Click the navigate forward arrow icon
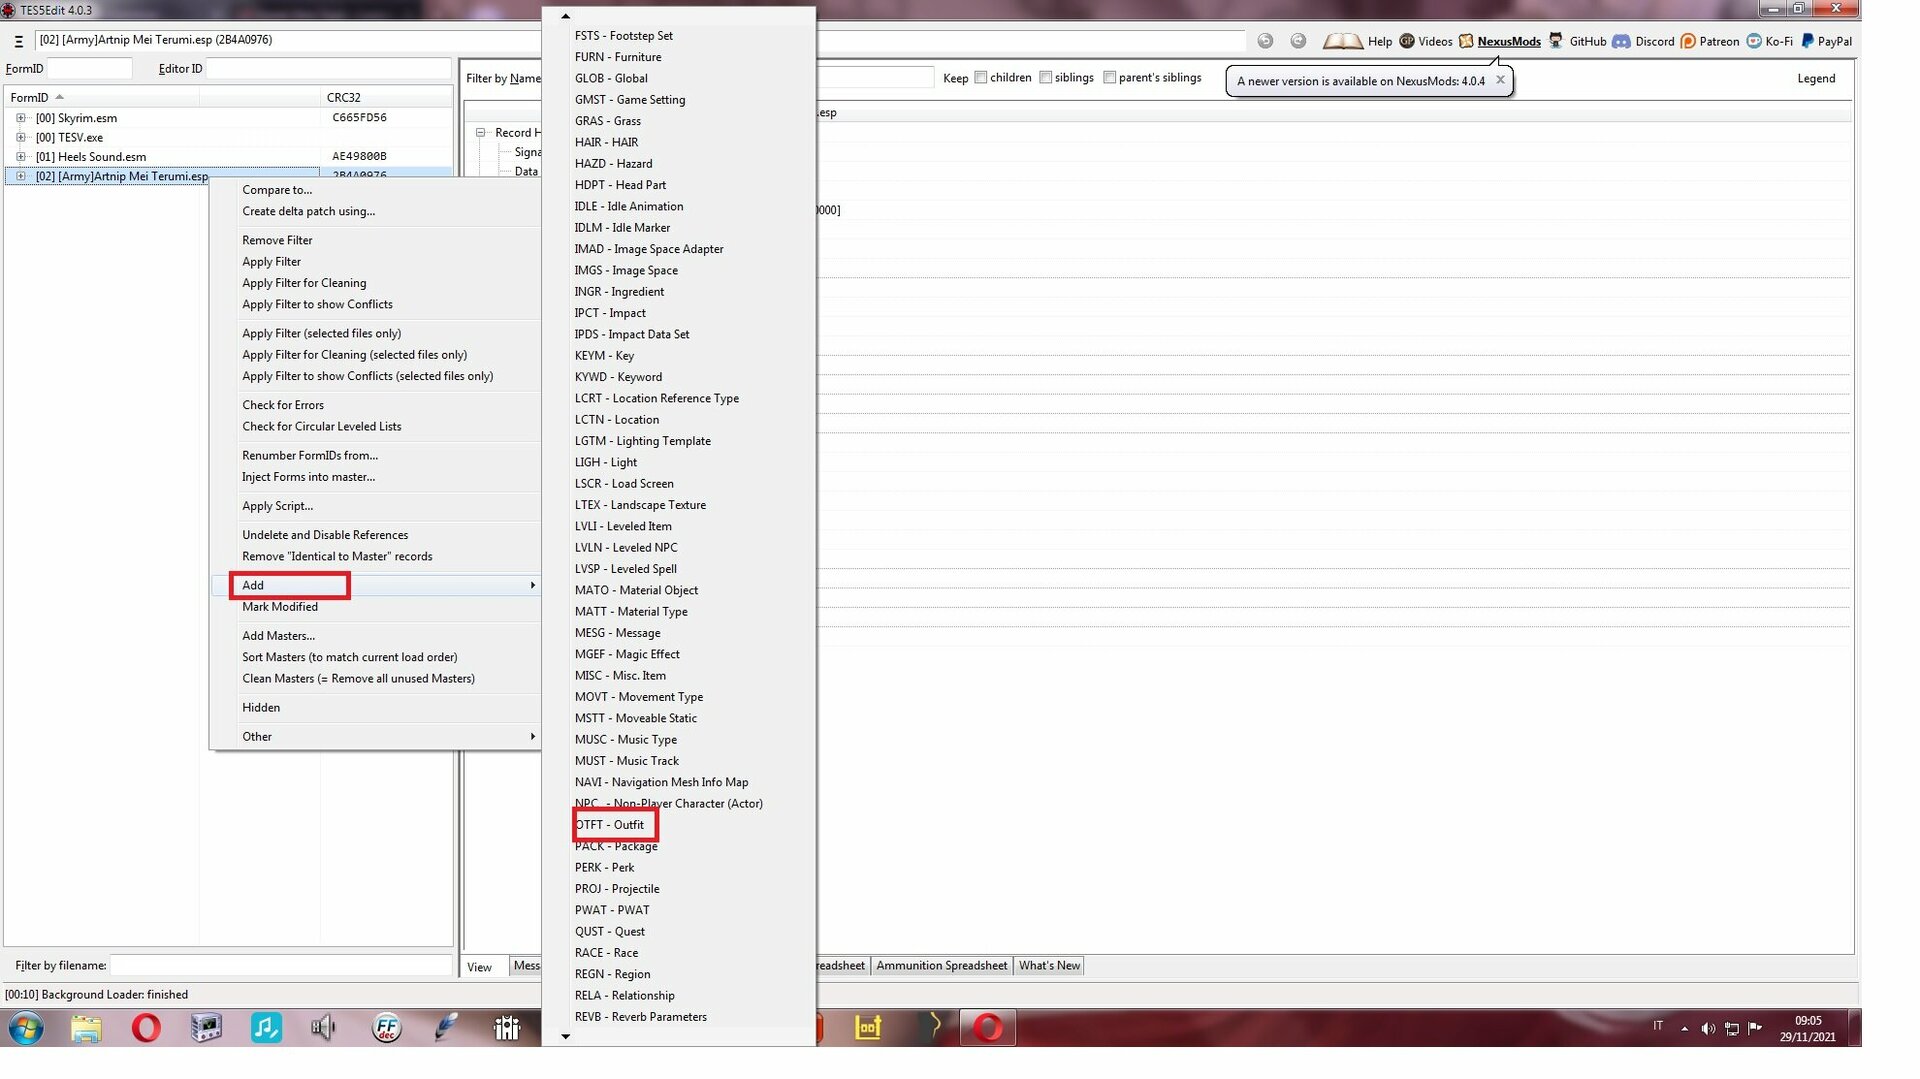The height and width of the screenshot is (1079, 1920). (x=1298, y=41)
